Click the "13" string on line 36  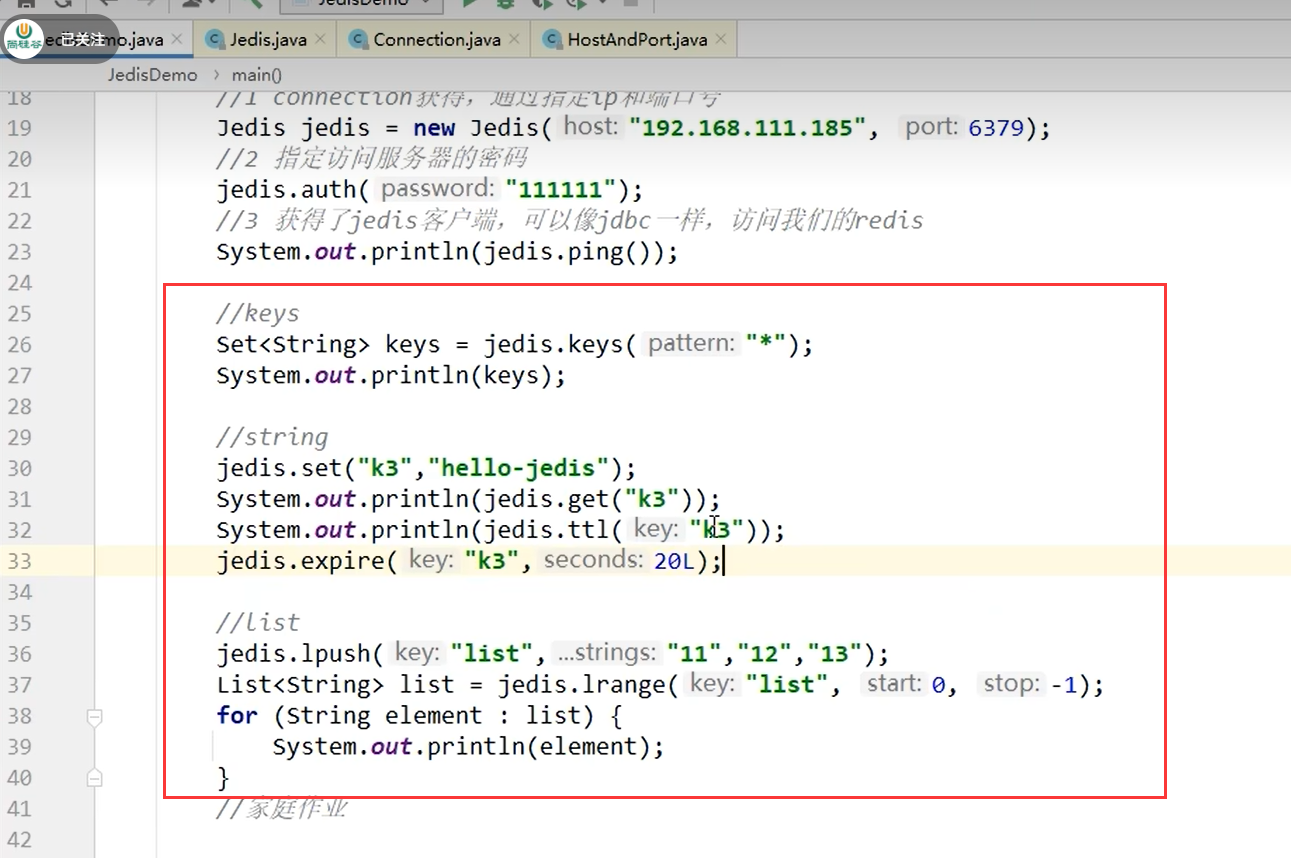(835, 654)
